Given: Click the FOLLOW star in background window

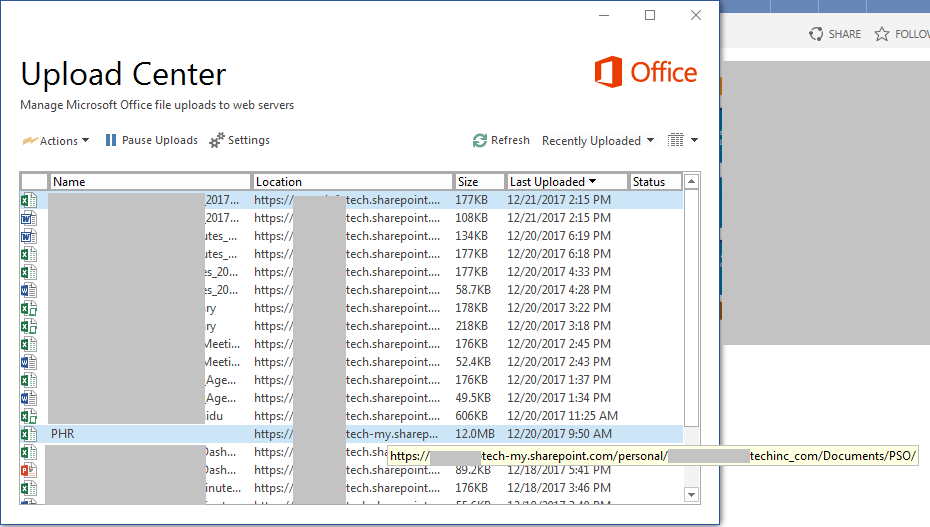Looking at the screenshot, I should 882,34.
